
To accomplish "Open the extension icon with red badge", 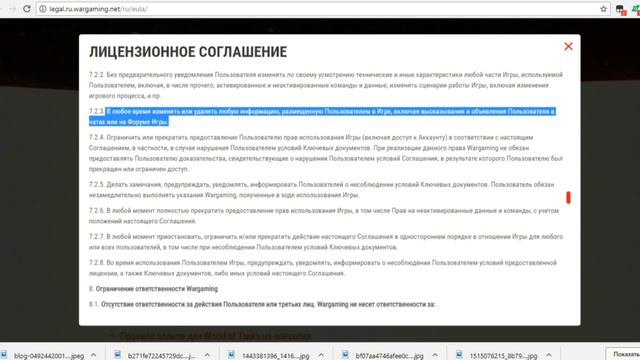I will [x=620, y=10].
